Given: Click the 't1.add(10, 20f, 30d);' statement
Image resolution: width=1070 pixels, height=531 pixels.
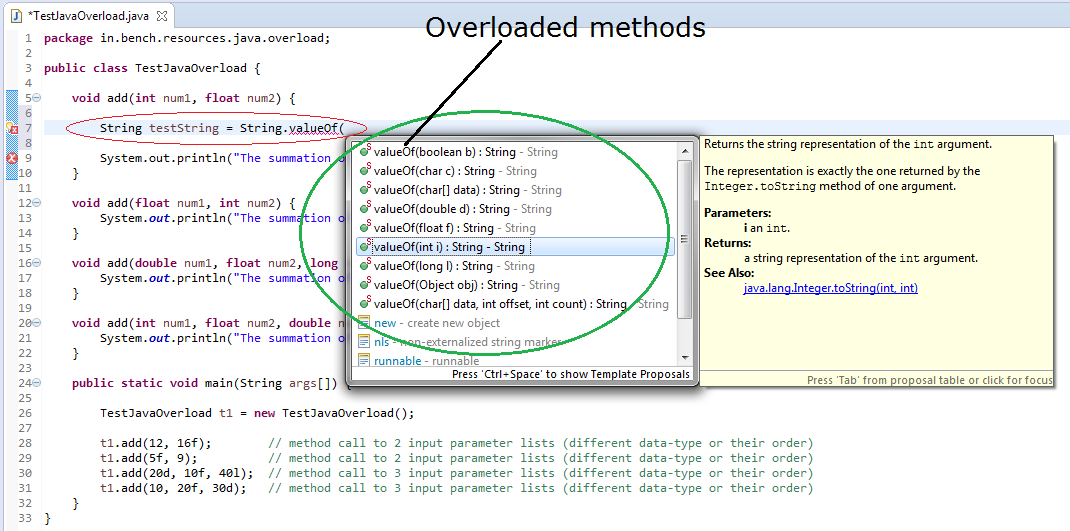Looking at the screenshot, I should (x=173, y=489).
